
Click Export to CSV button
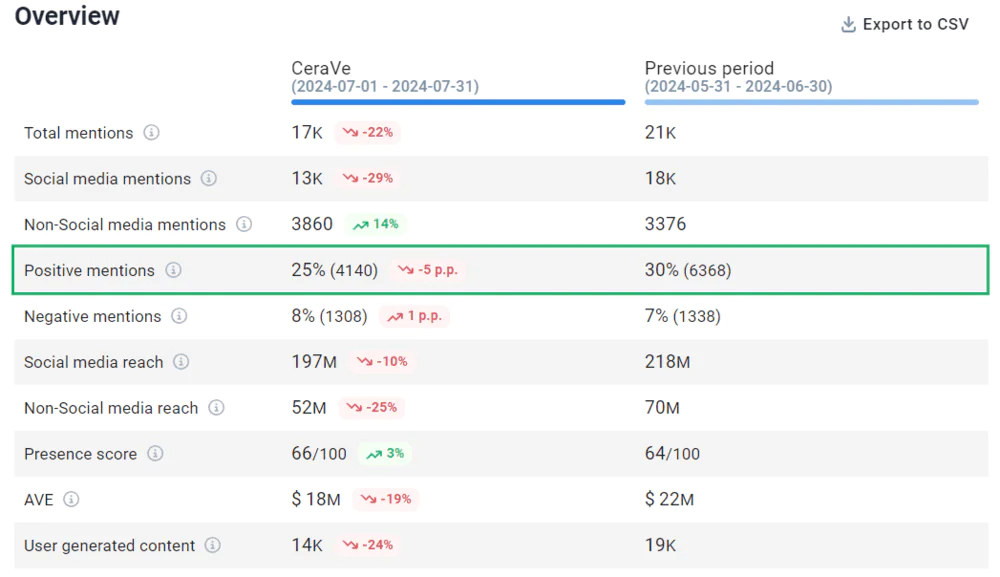[904, 24]
